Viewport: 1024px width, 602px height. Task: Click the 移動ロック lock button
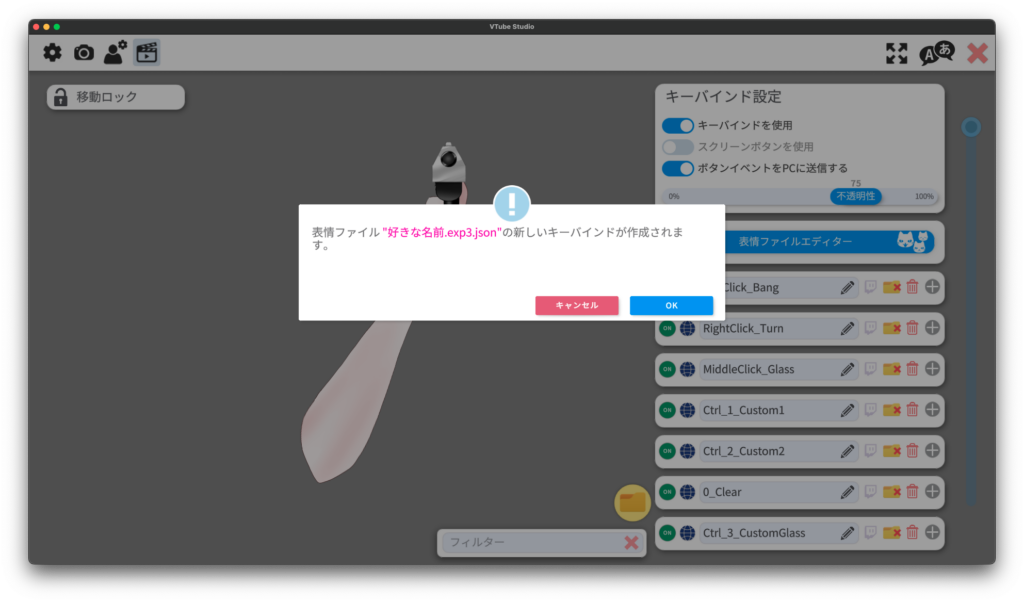coord(116,97)
